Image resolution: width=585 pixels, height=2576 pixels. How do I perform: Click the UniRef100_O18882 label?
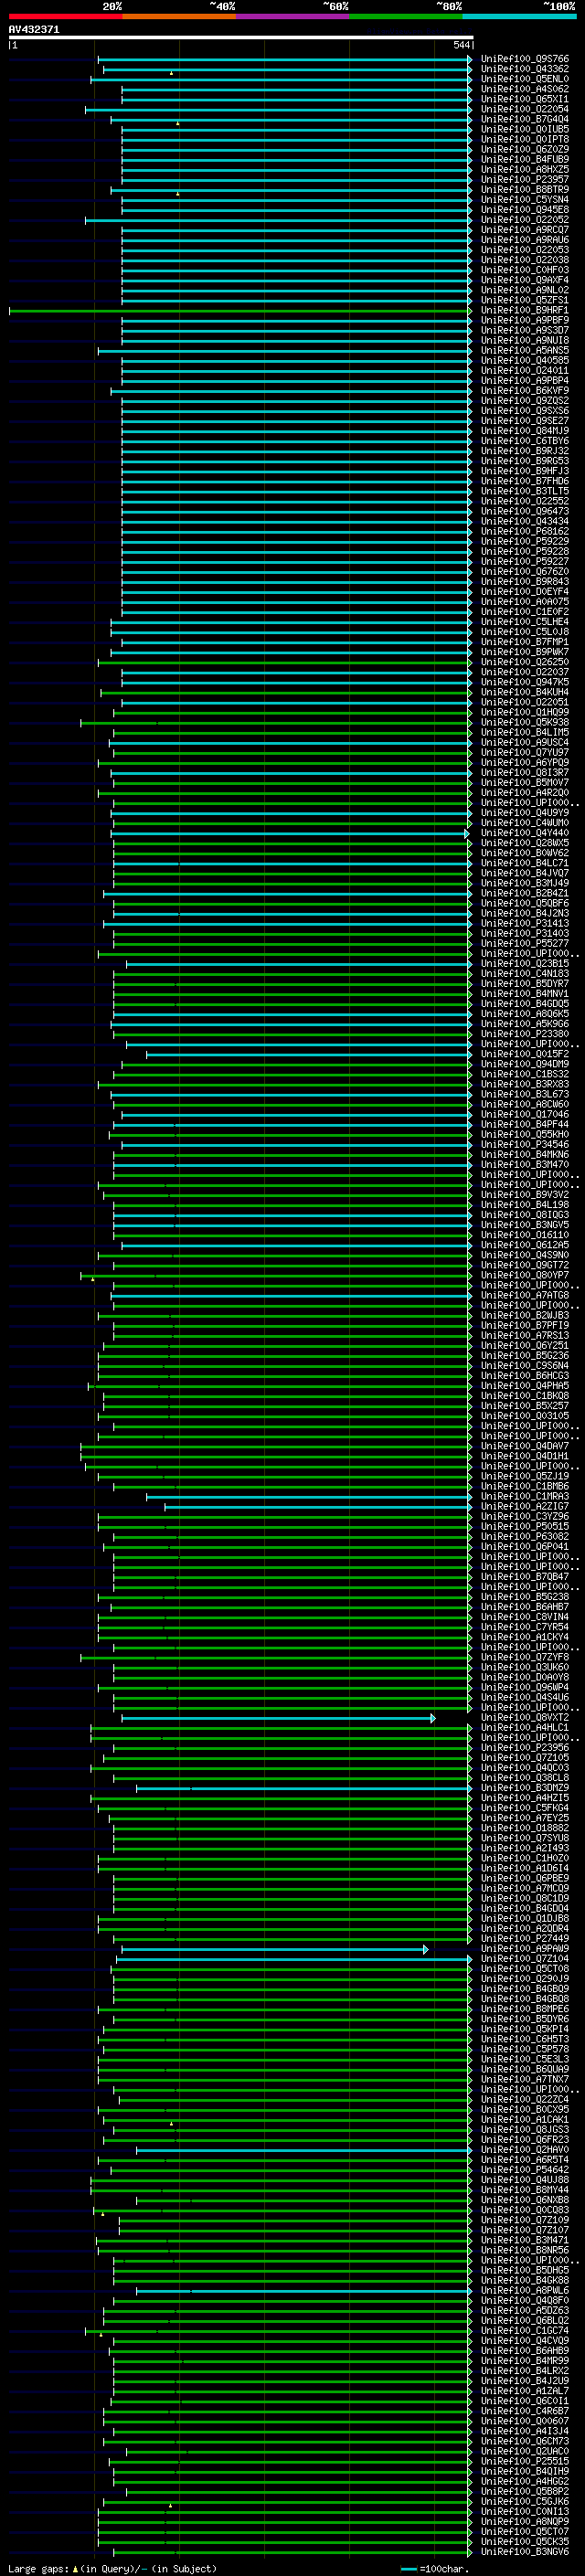525,1829
